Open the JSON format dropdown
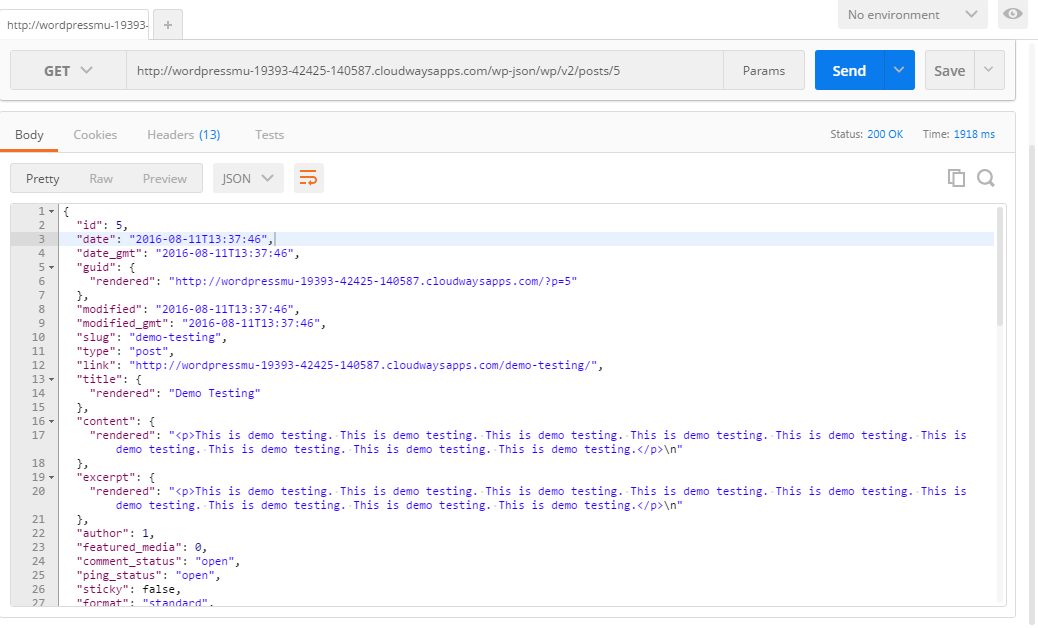Screen dimensions: 1038x628 [248, 178]
